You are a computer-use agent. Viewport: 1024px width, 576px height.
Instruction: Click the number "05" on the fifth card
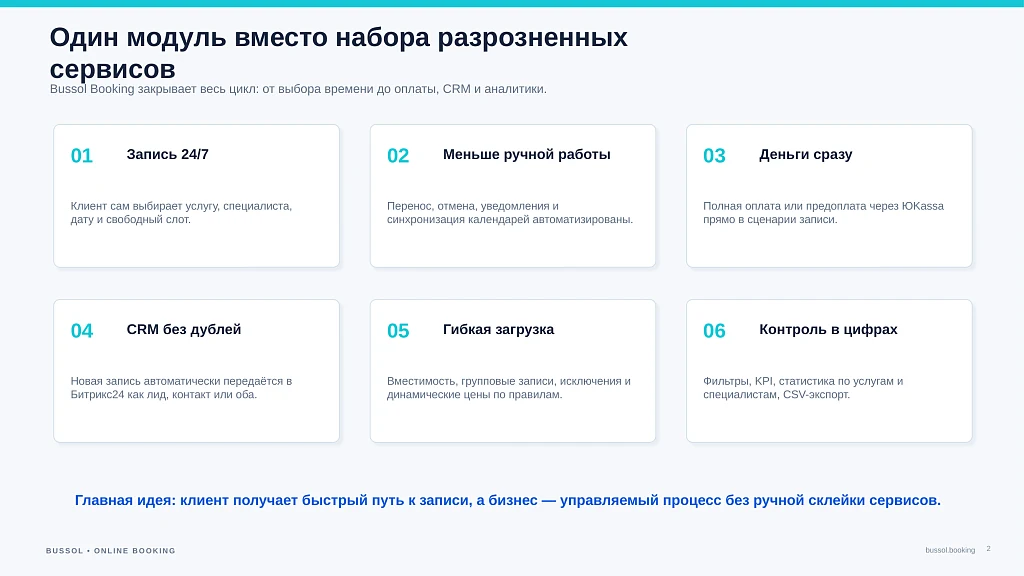coord(398,330)
